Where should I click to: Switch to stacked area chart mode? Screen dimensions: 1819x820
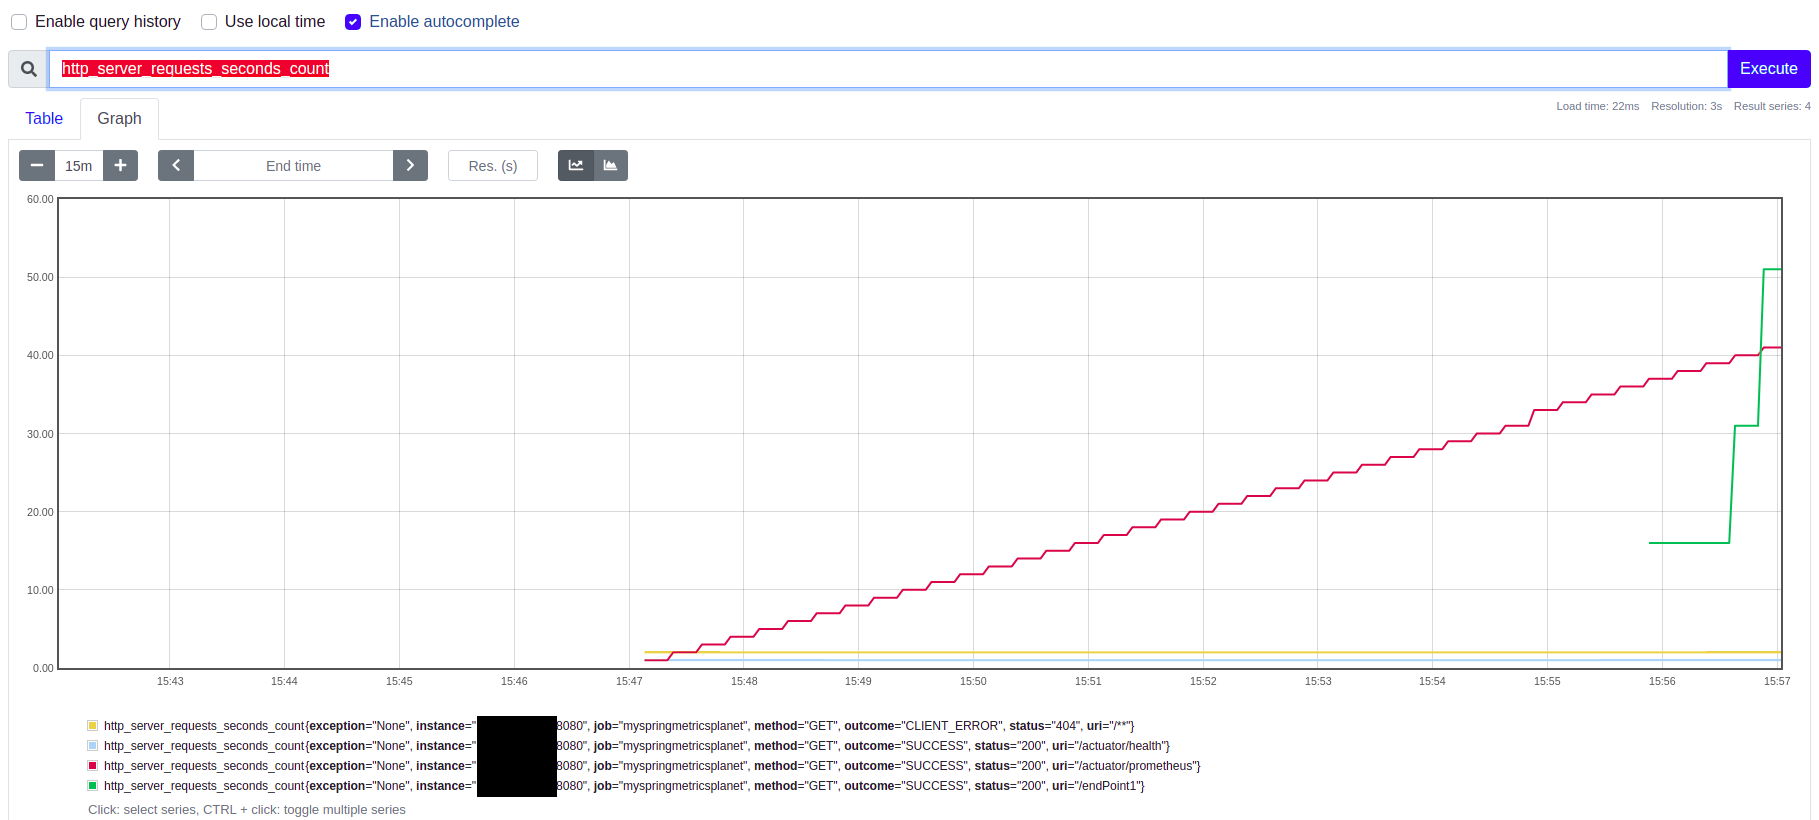click(x=610, y=166)
